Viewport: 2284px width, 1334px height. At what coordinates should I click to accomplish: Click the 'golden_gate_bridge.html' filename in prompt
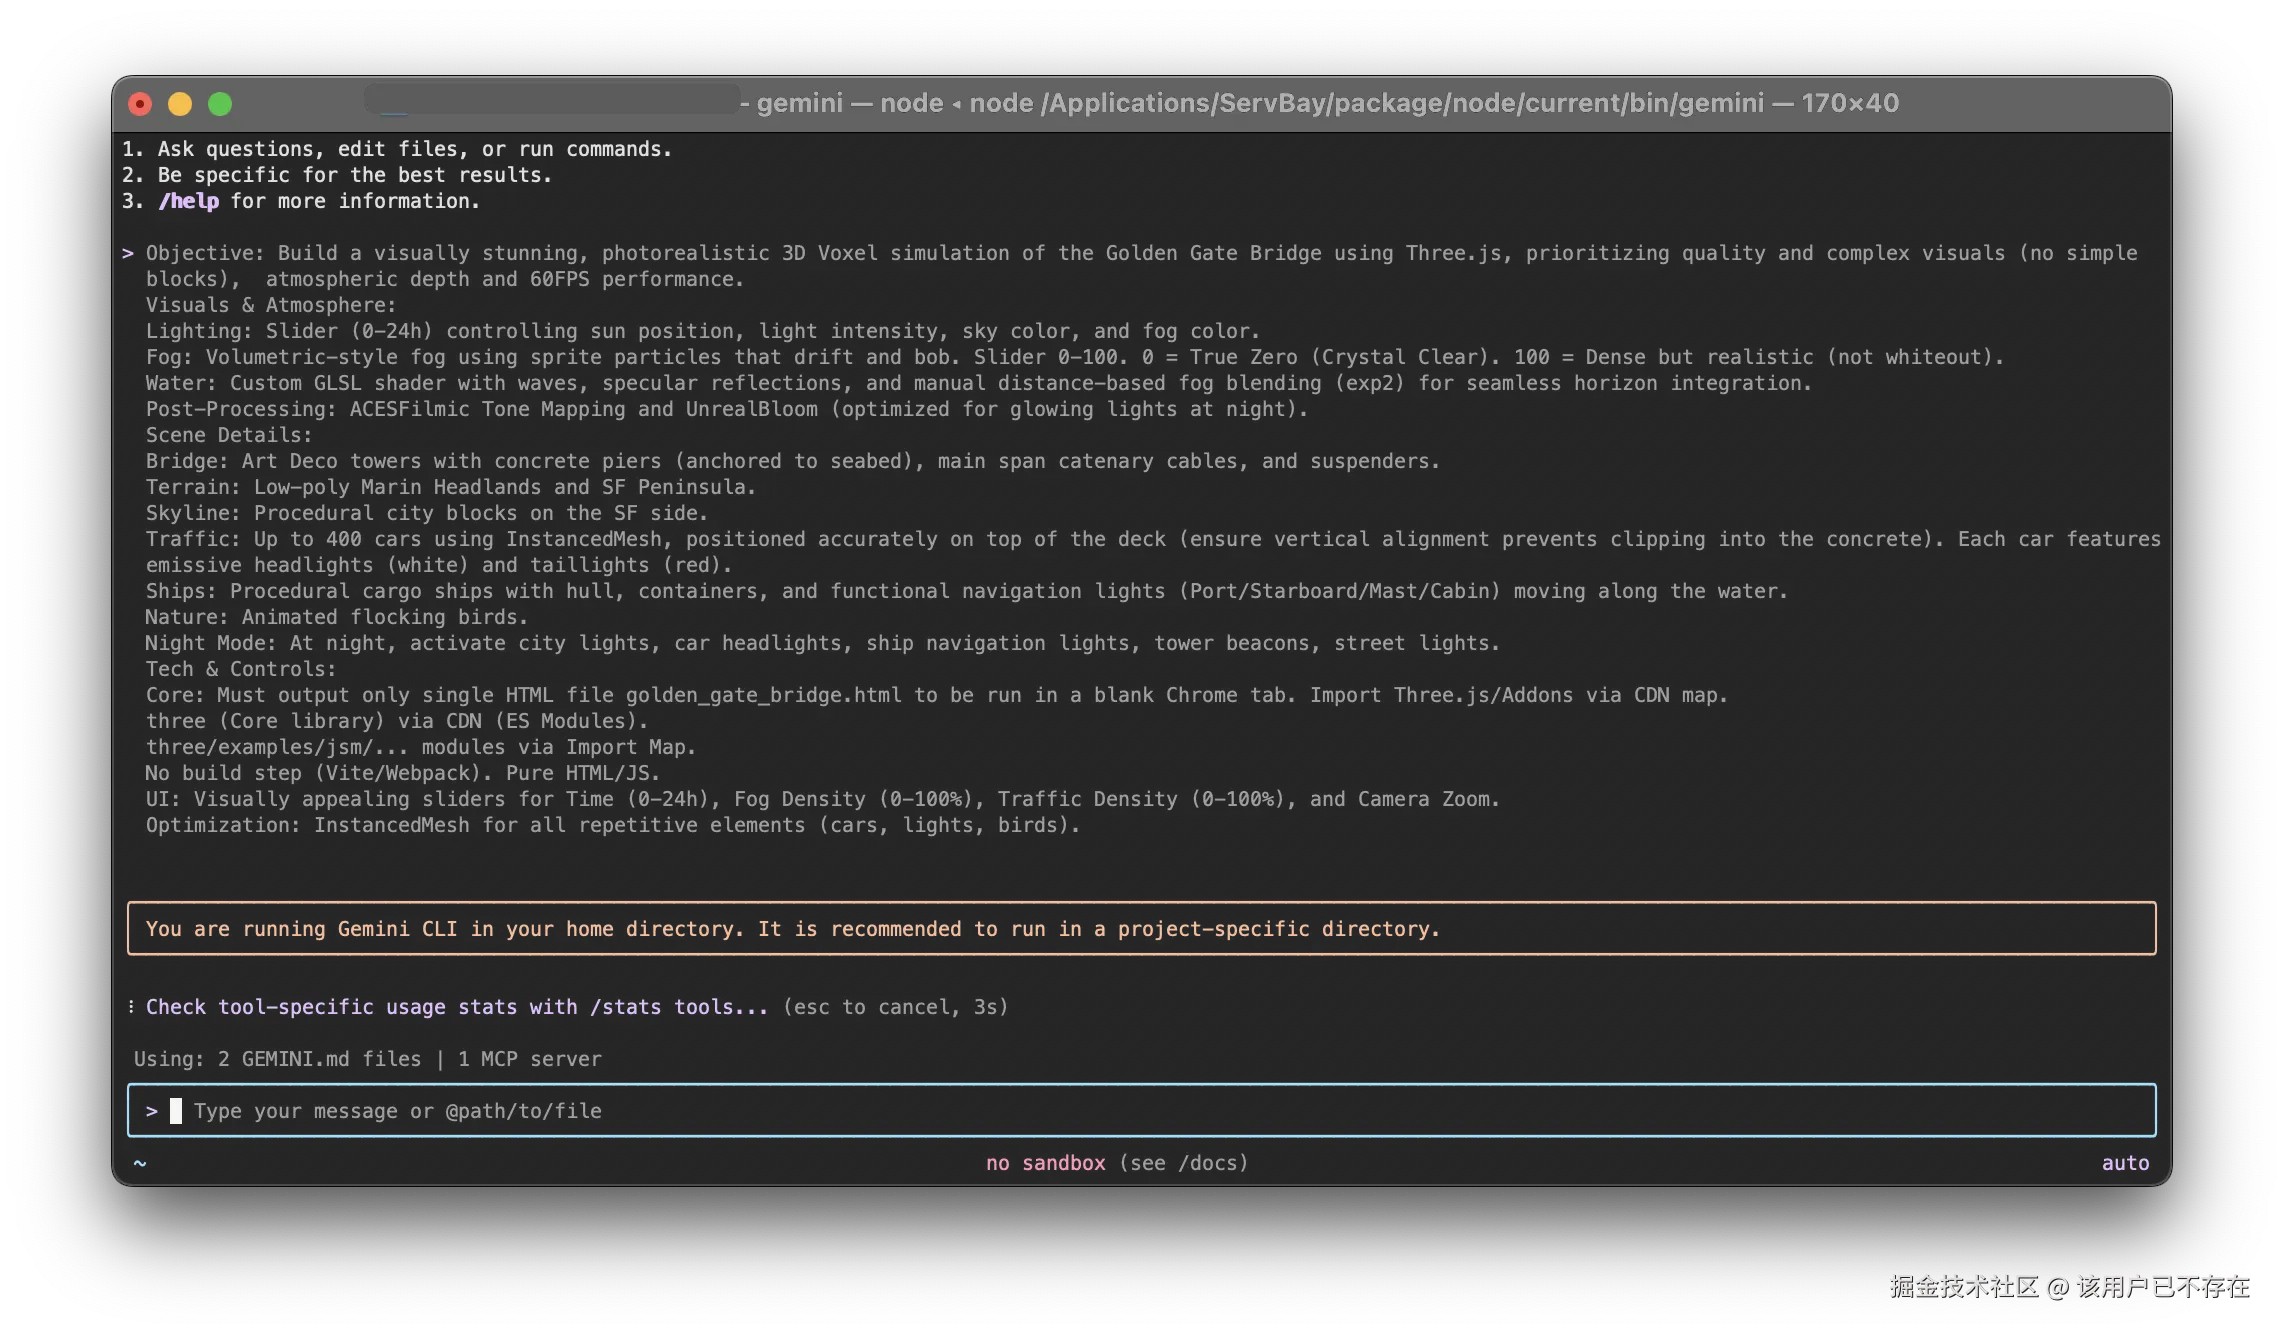[x=763, y=695]
